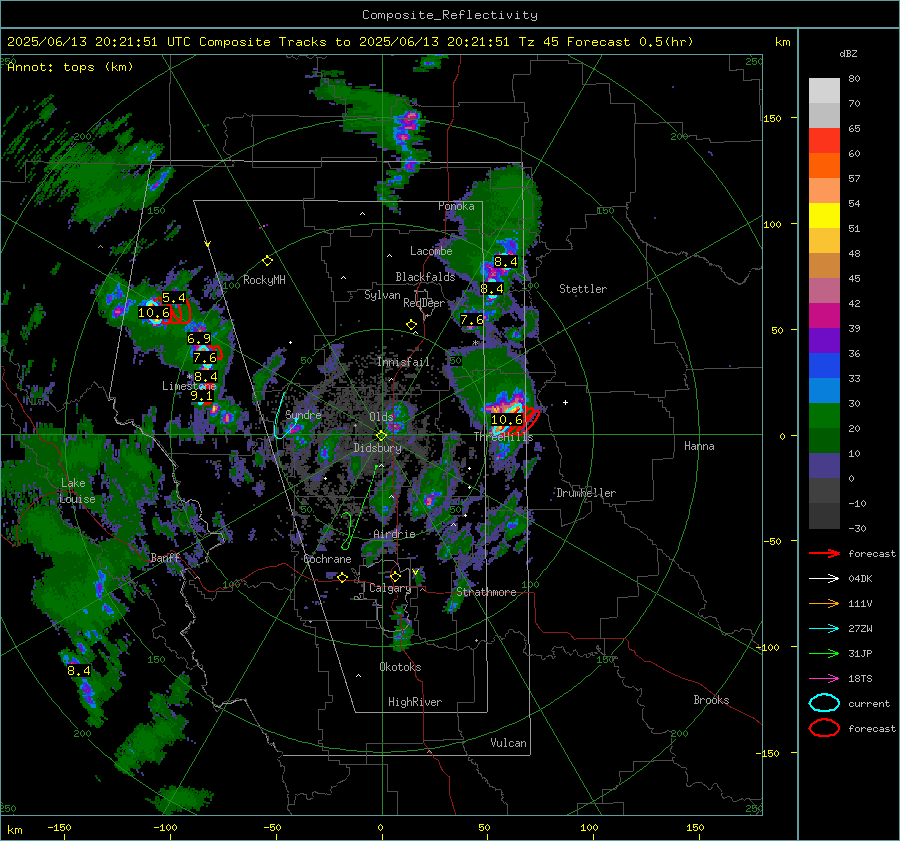
Task: Click the '8.4' top label southwest of Banff
Action: [x=79, y=671]
